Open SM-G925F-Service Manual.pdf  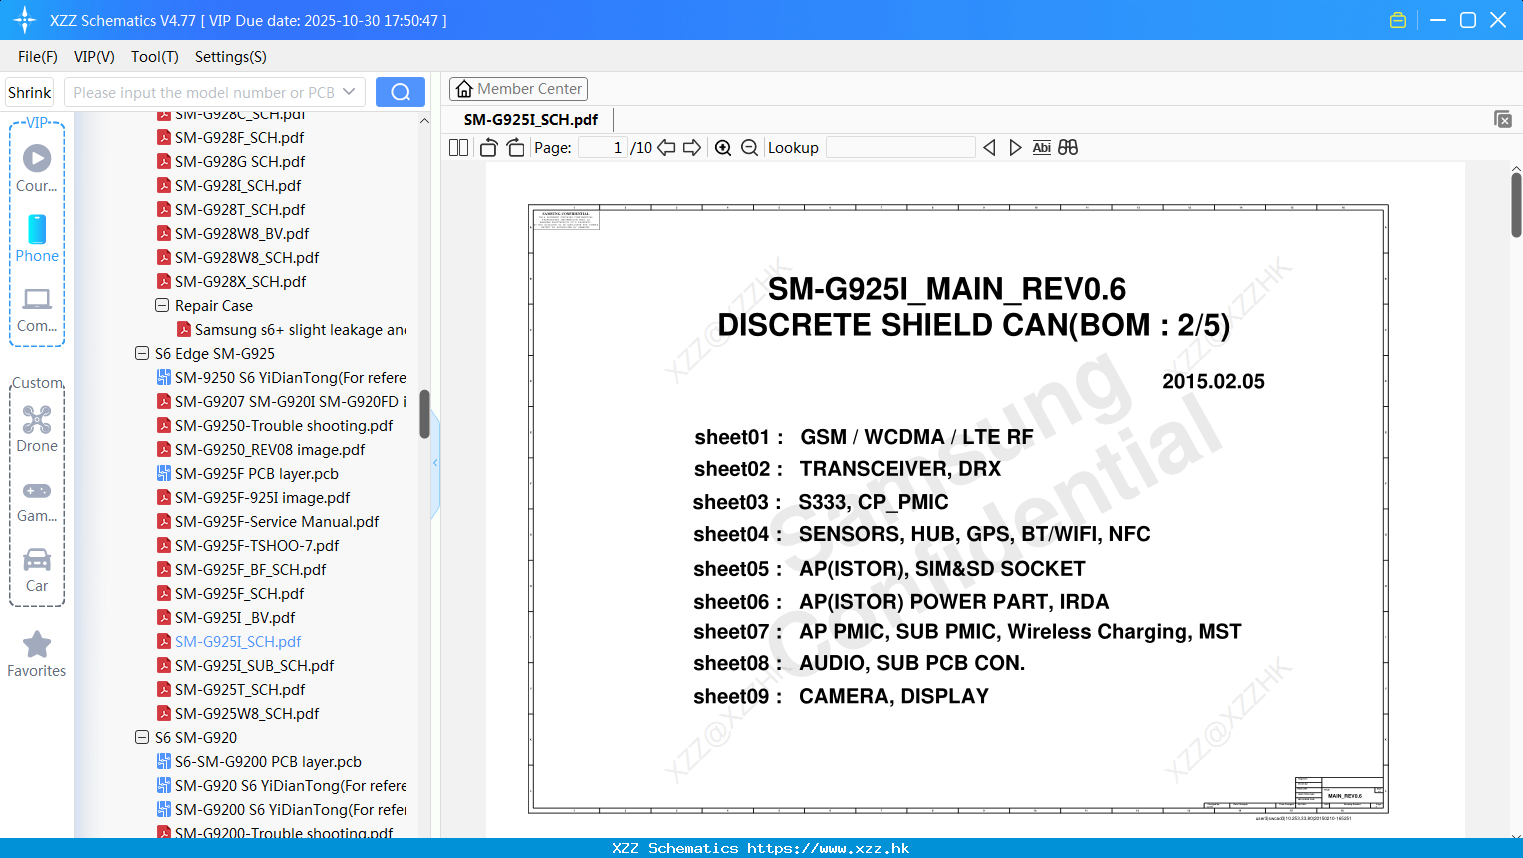tap(277, 521)
